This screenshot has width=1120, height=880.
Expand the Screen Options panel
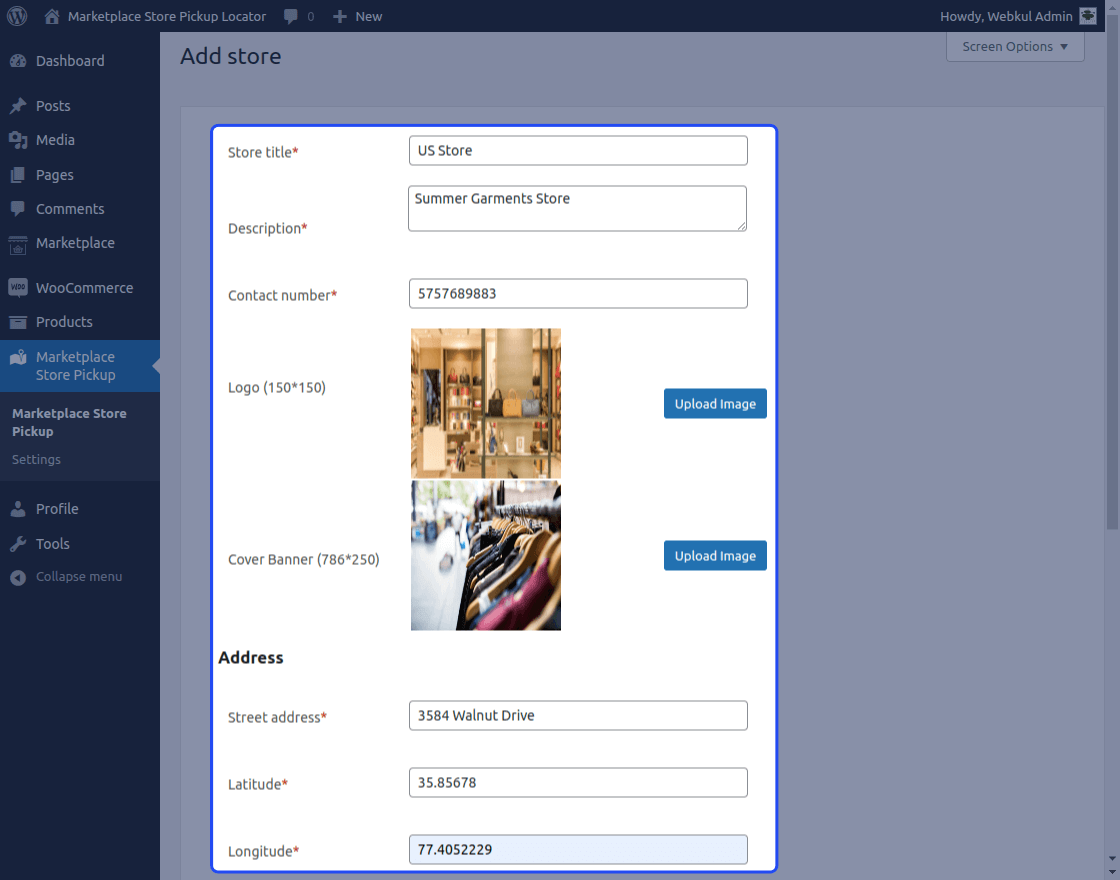click(x=1014, y=46)
